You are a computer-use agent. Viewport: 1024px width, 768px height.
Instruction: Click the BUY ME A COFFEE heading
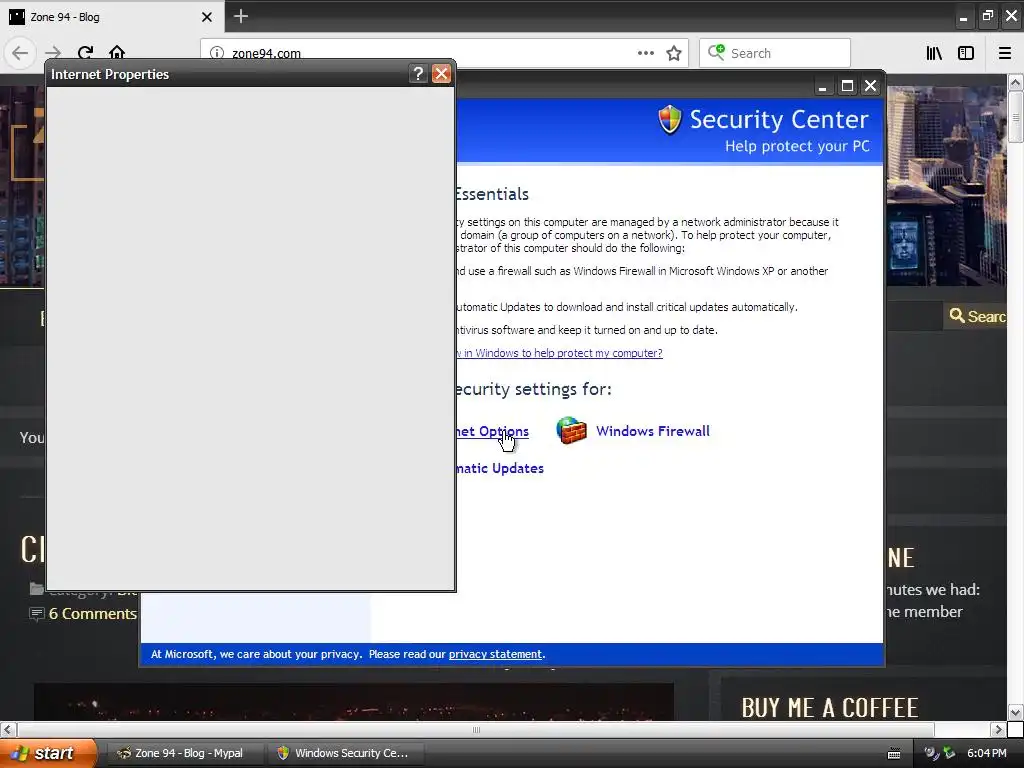(829, 708)
